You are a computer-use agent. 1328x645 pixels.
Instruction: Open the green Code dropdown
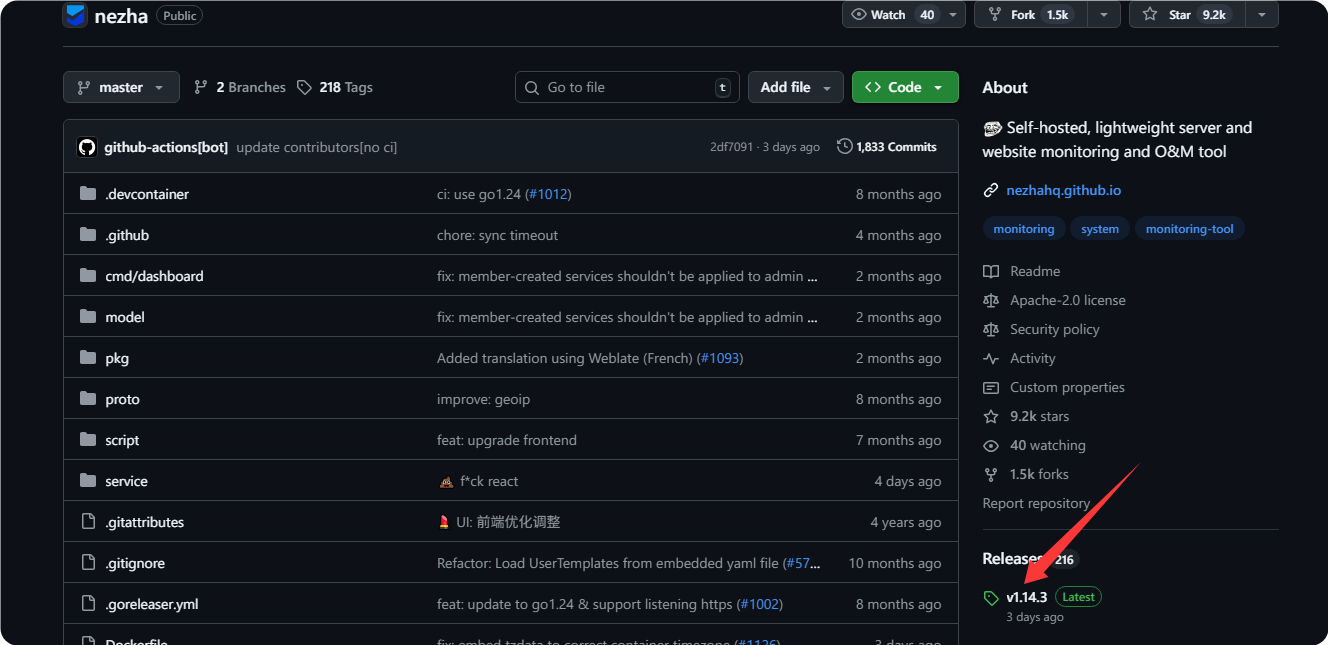coord(904,87)
